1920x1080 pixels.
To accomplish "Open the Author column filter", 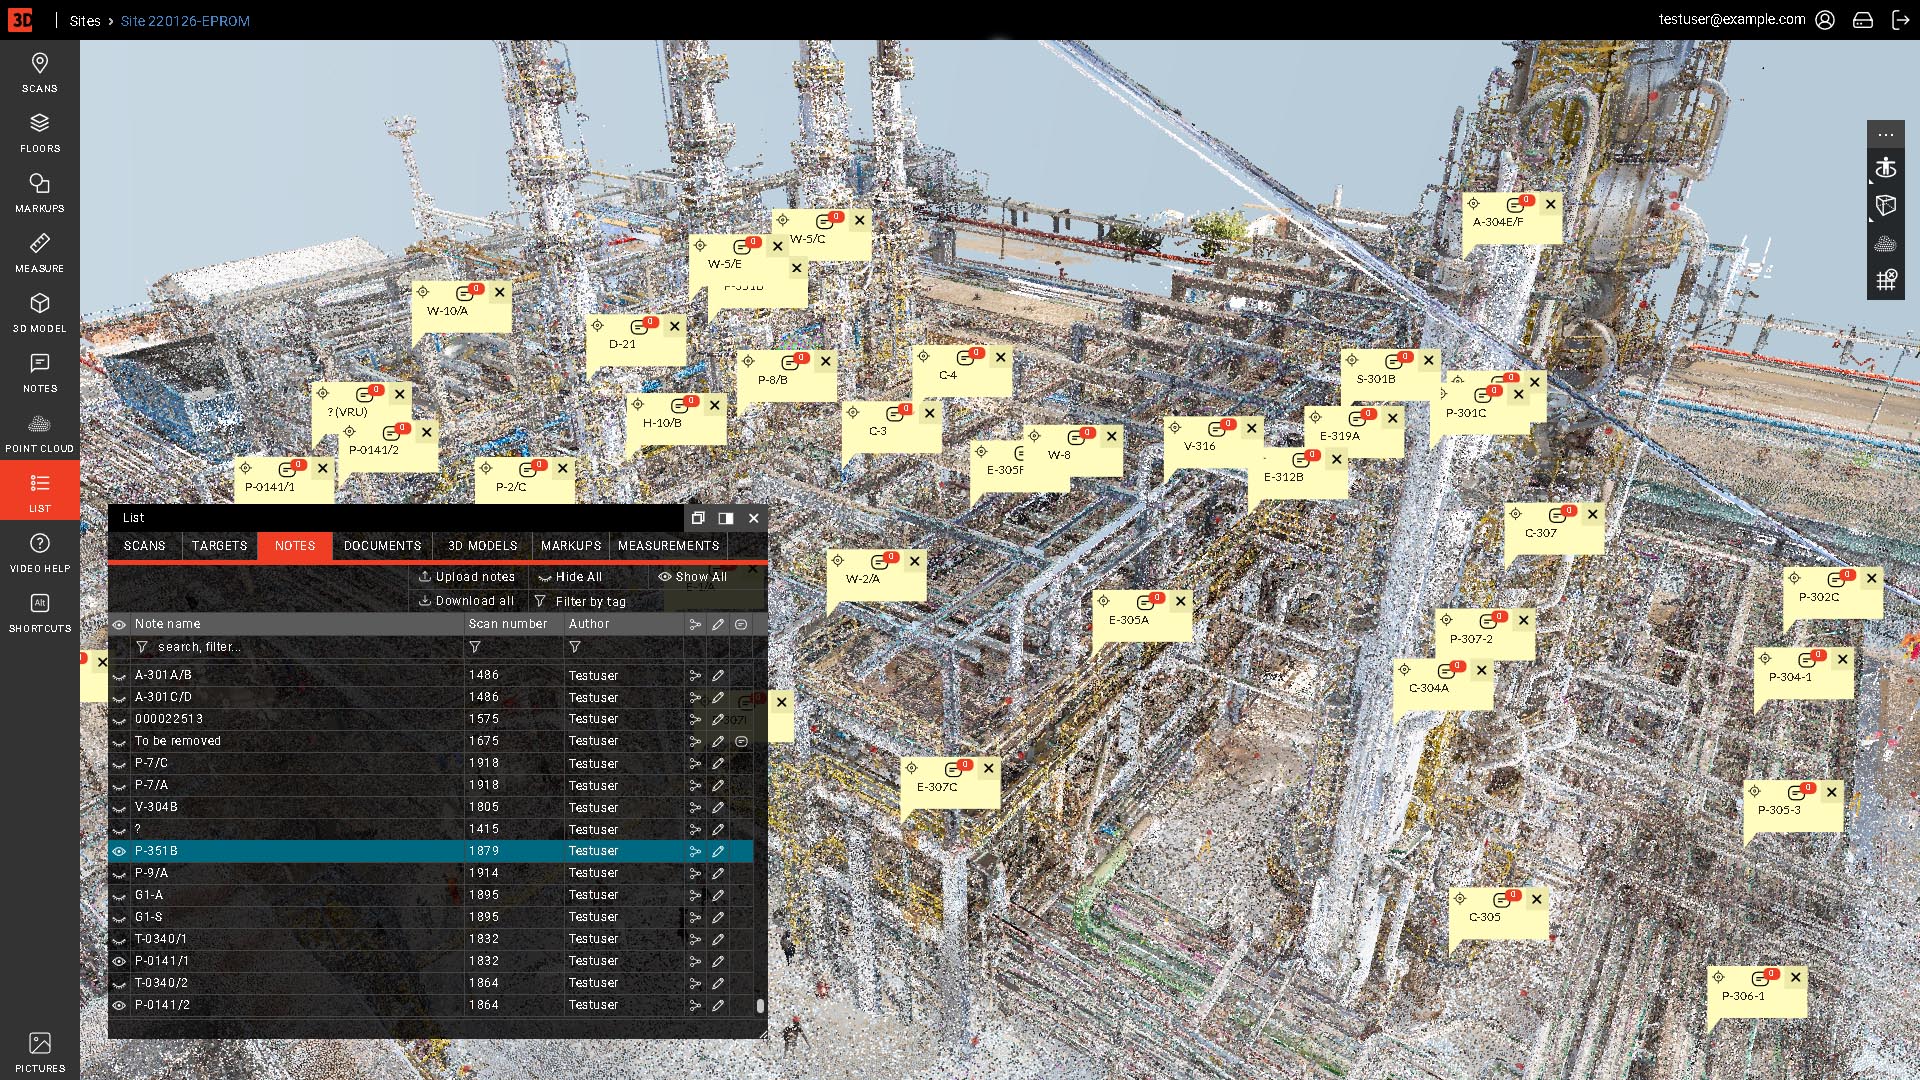I will (x=575, y=647).
